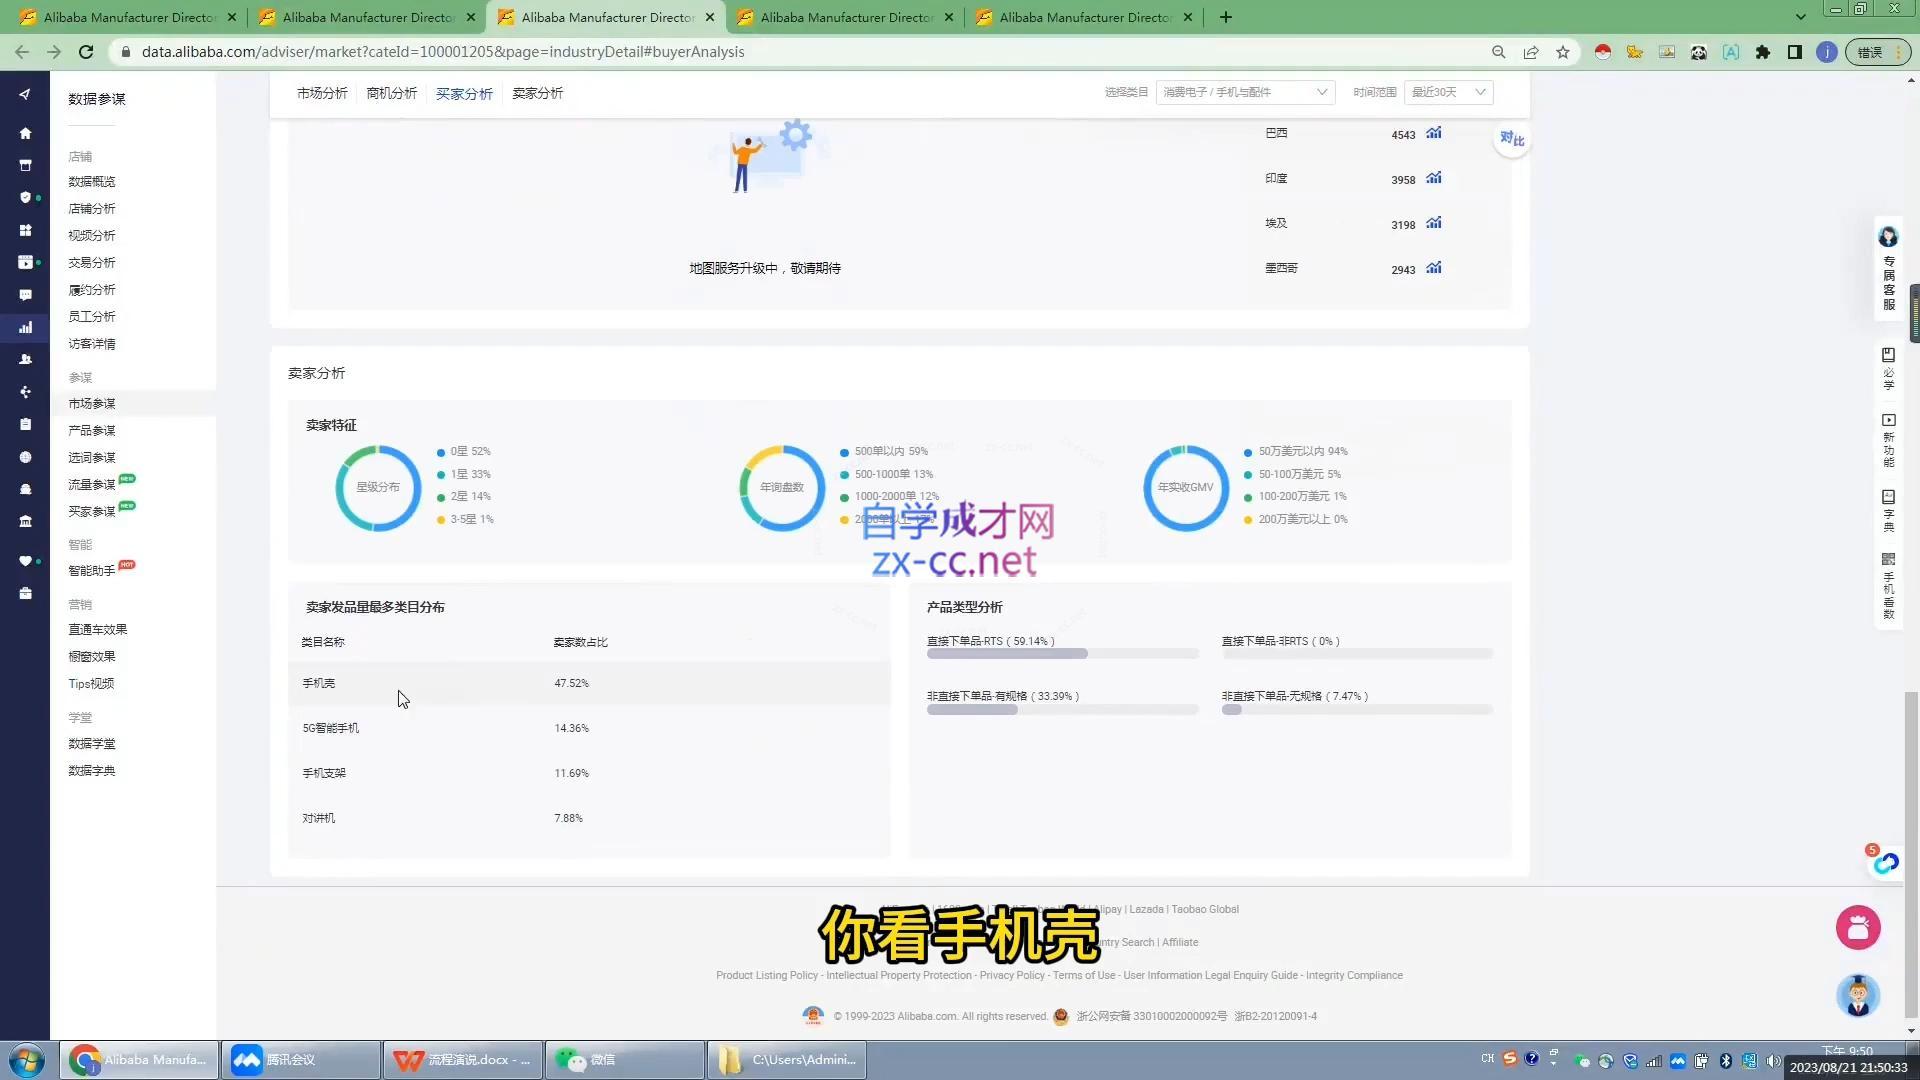The height and width of the screenshot is (1080, 1920).
Task: Switch to the 卖家分析 tab
Action: (536, 93)
